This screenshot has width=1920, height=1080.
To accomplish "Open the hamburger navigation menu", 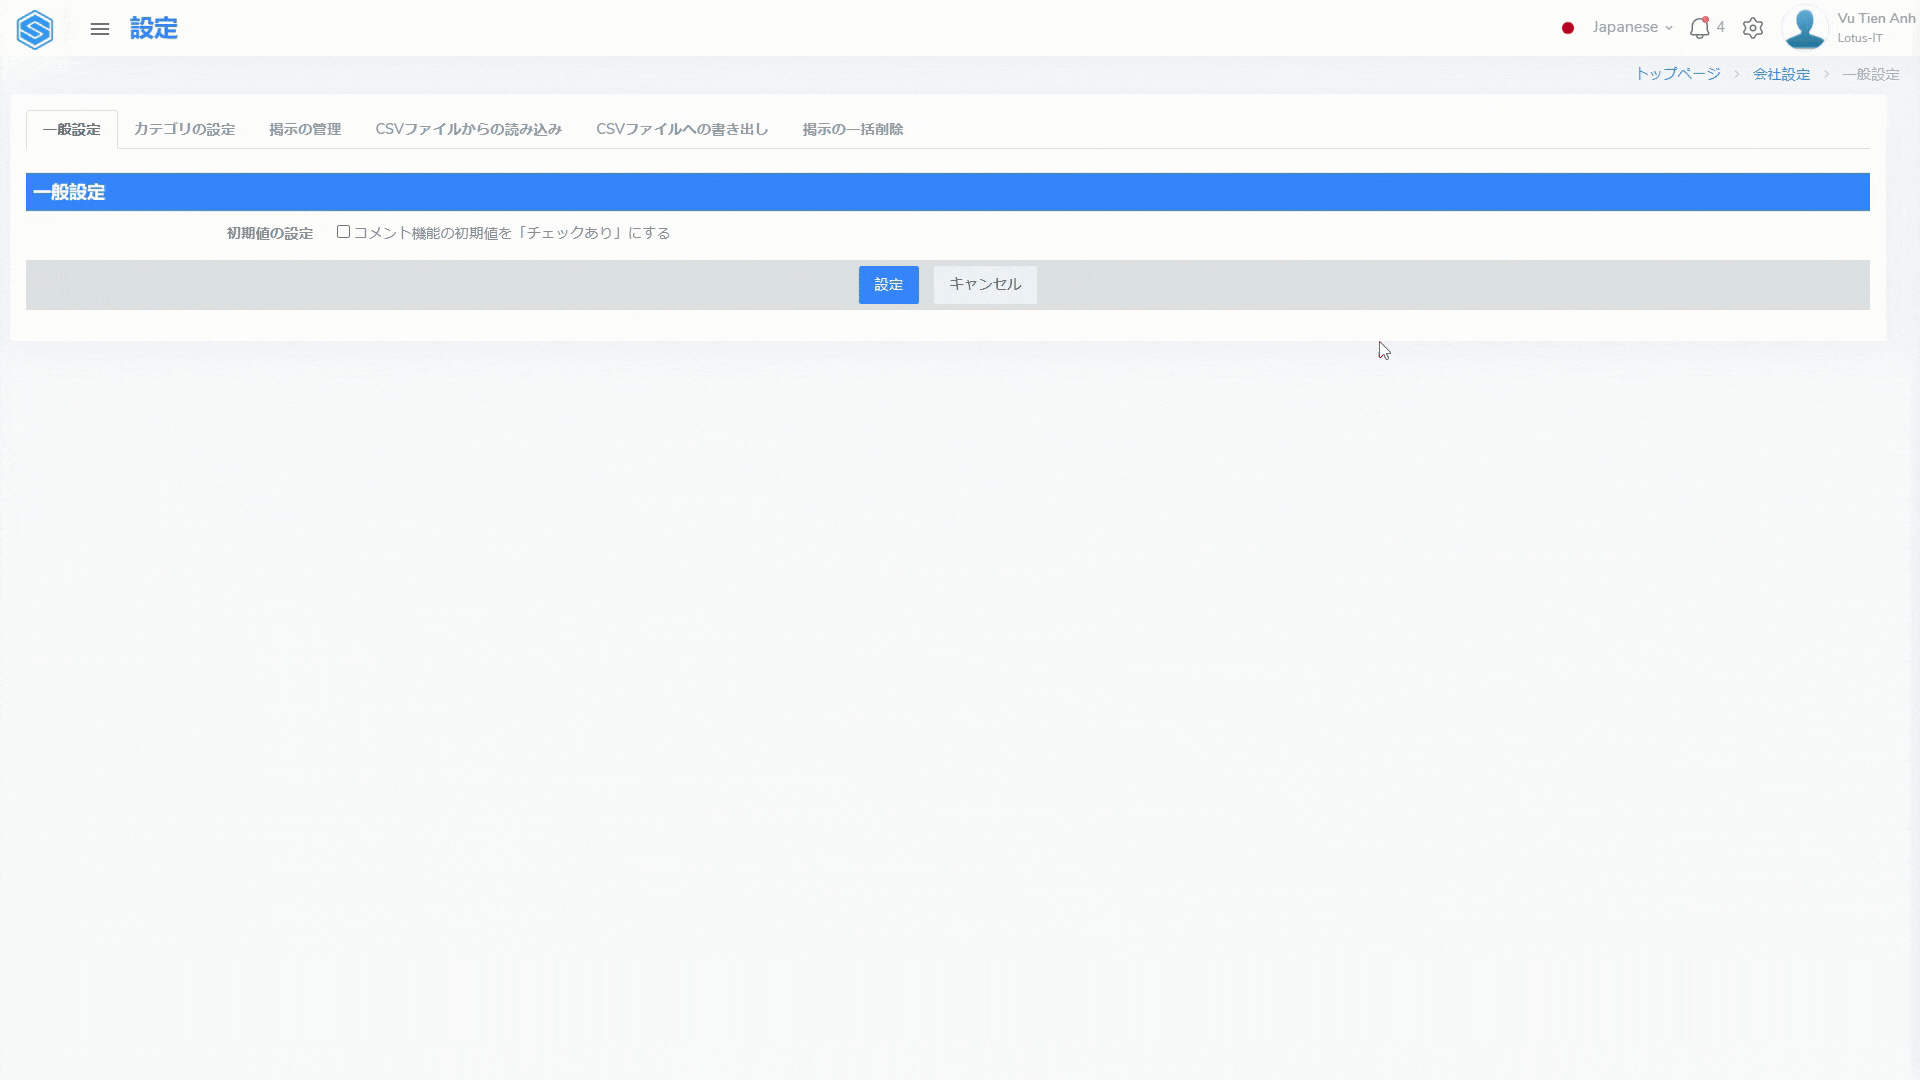I will click(100, 29).
